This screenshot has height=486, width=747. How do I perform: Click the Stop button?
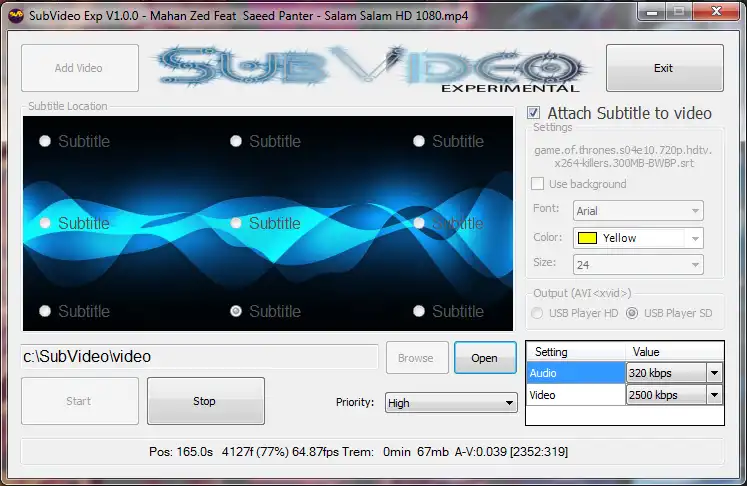[x=206, y=401]
